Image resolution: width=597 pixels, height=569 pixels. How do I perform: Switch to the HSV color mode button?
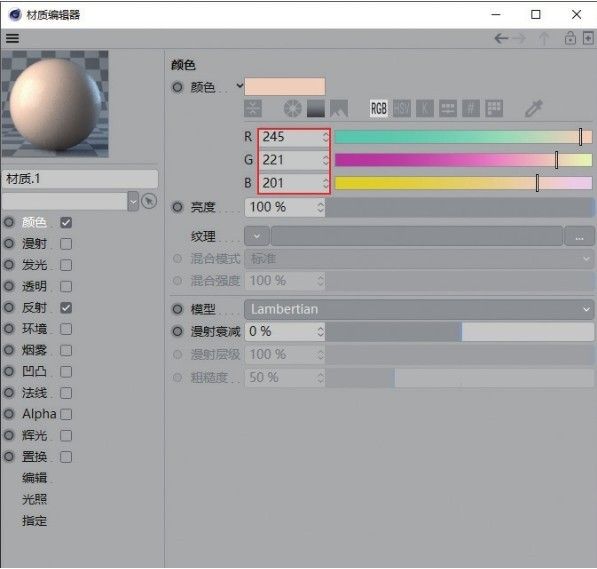pyautogui.click(x=402, y=109)
